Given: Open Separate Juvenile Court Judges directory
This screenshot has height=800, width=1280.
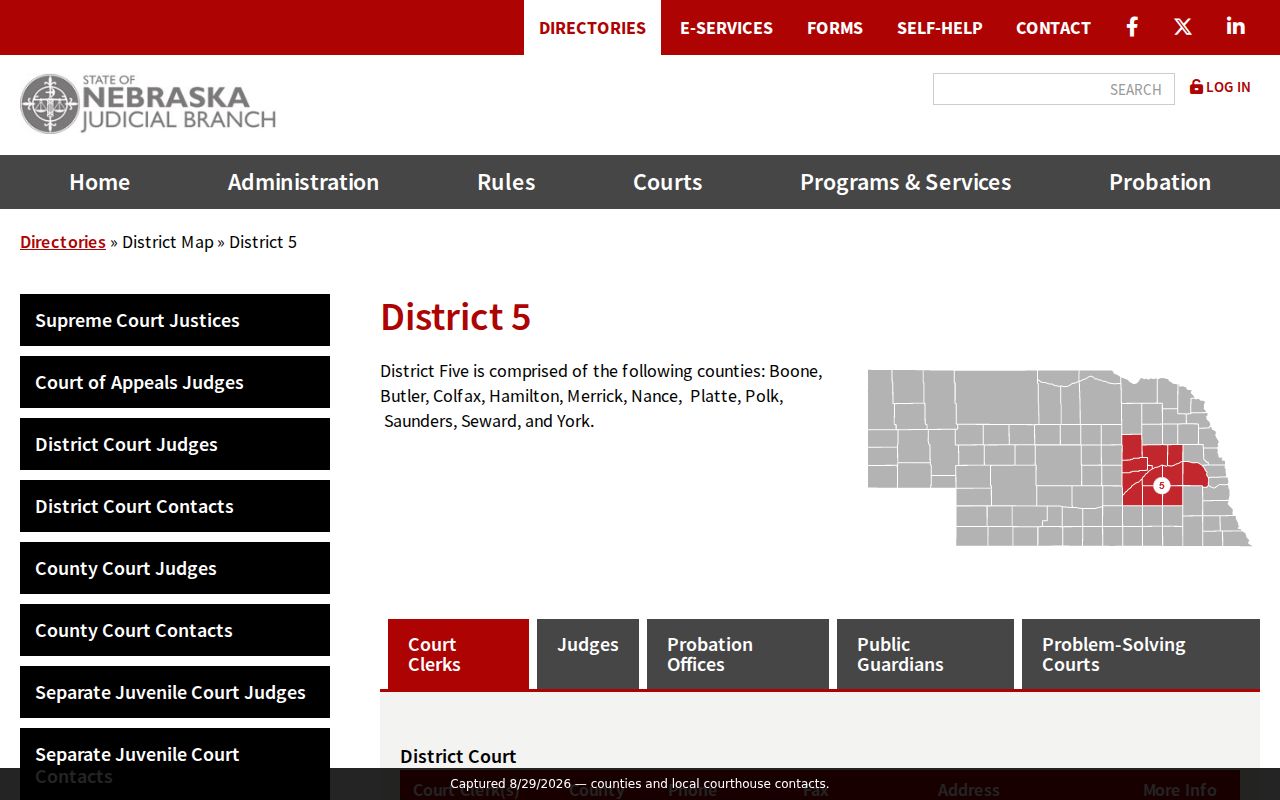Looking at the screenshot, I should point(175,692).
